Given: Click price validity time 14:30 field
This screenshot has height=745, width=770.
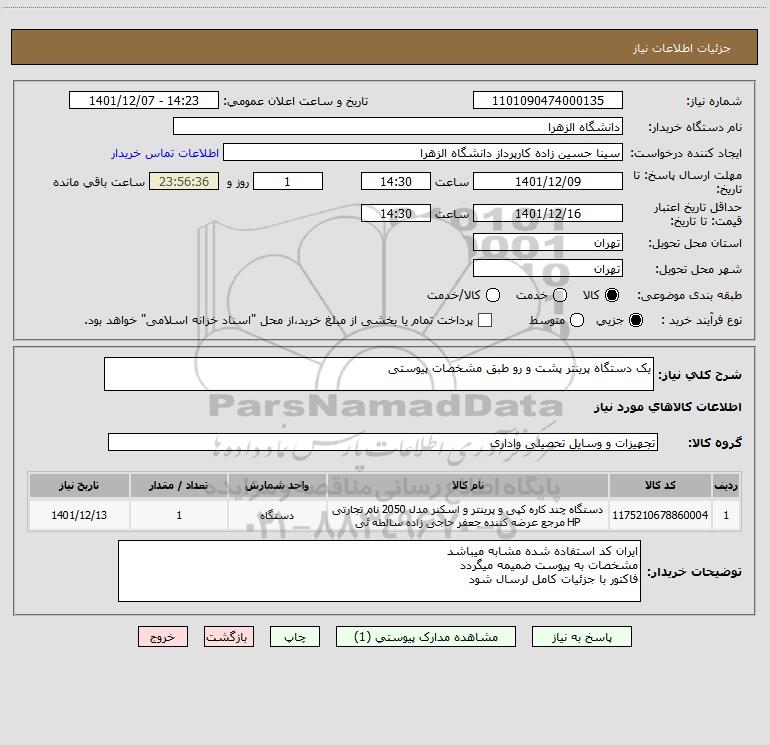Looking at the screenshot, I should 396,213.
